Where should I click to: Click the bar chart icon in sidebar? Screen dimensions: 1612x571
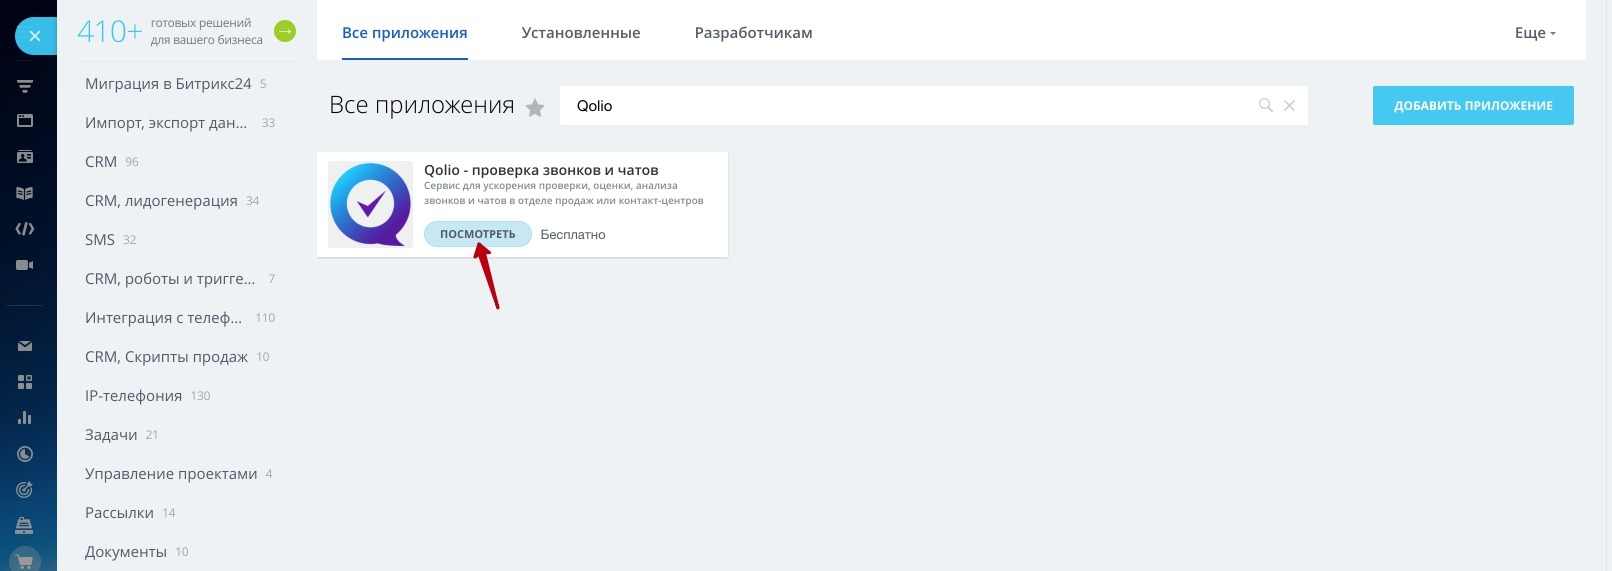pyautogui.click(x=25, y=418)
